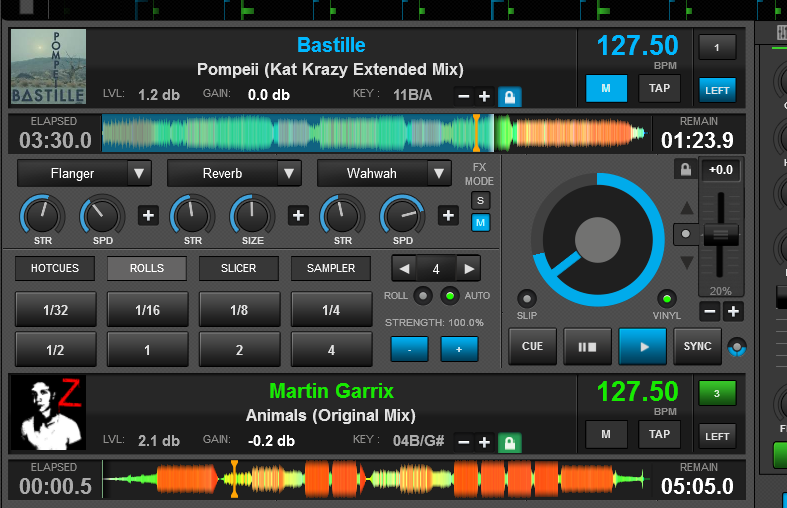Viewport: 787px width, 508px height.
Task: Click the blue play button
Action: coord(643,346)
